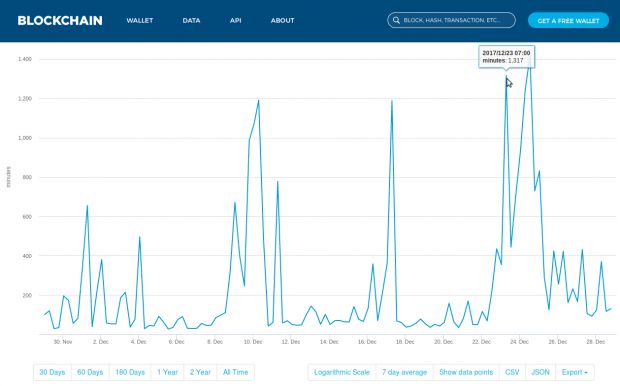This screenshot has width=620, height=386.
Task: Click the 18. Dec x-axis label
Action: click(405, 342)
